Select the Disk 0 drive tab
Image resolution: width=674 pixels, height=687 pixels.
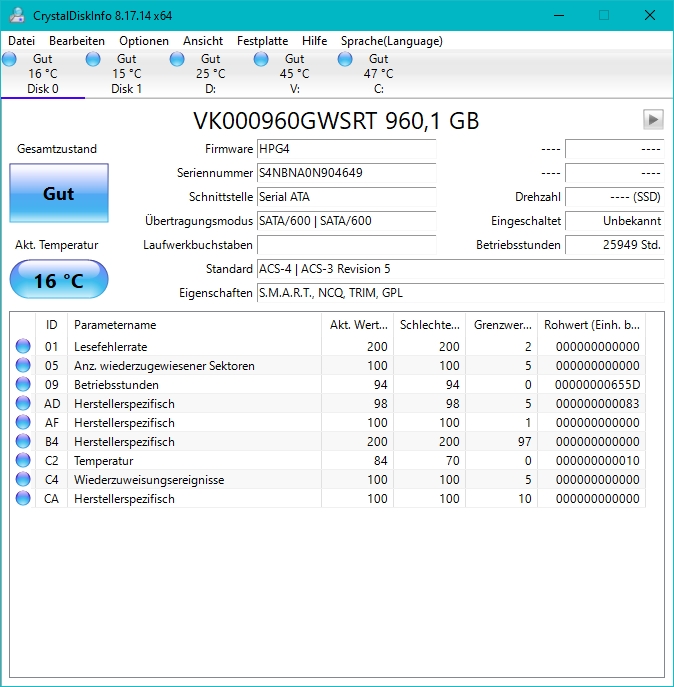[43, 74]
